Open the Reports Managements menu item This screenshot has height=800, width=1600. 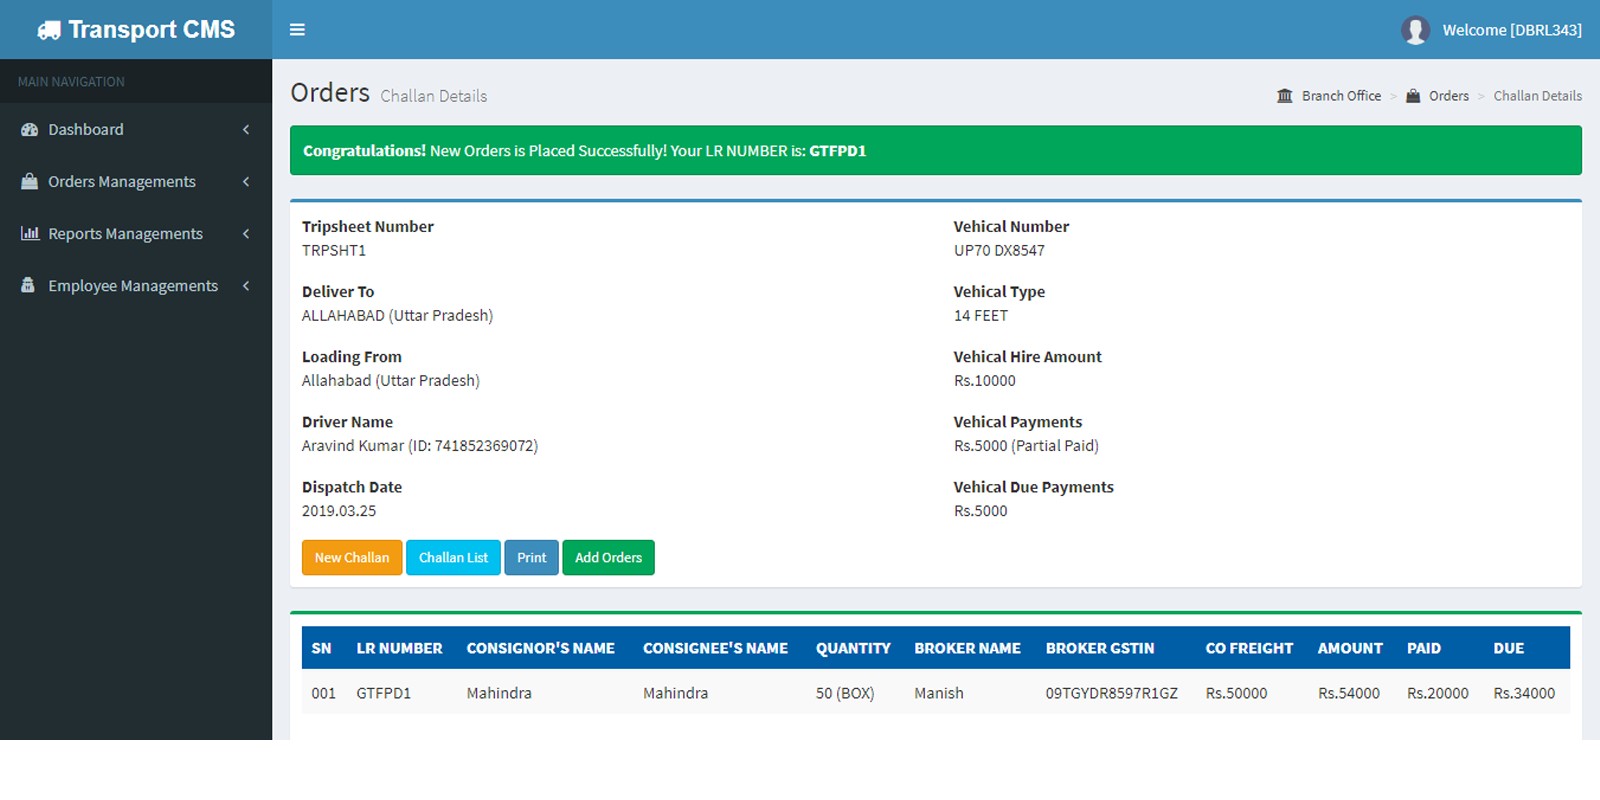click(x=125, y=234)
